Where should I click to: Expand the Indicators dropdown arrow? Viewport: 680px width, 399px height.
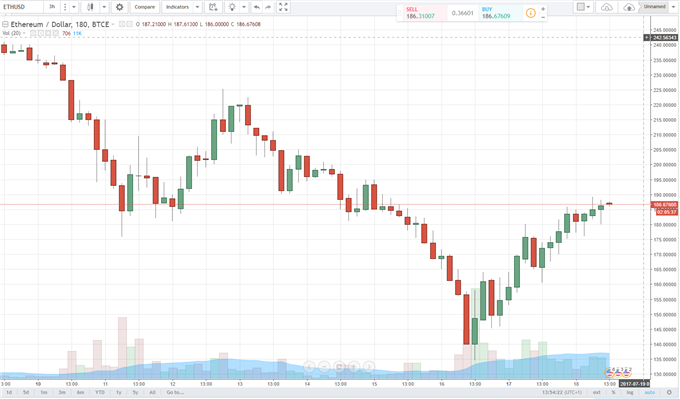pyautogui.click(x=197, y=7)
